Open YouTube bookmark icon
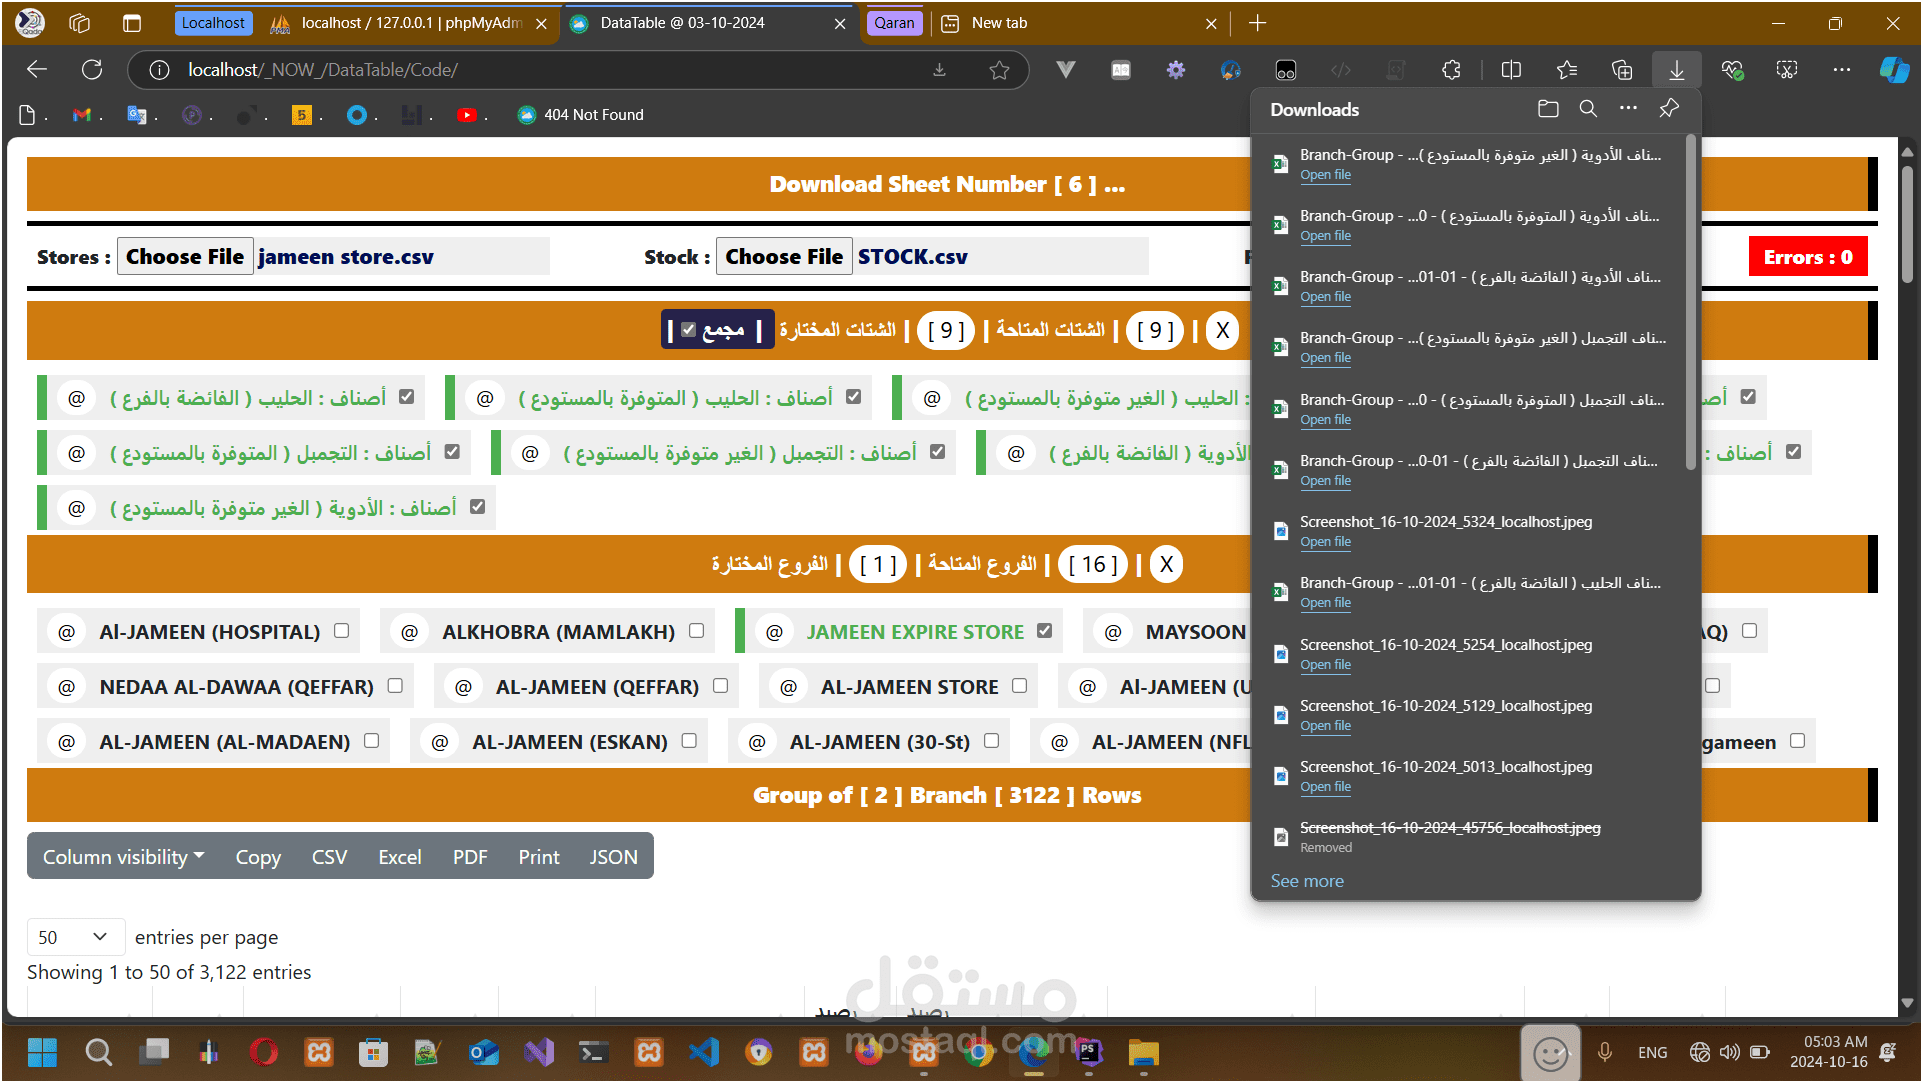Viewport: 1923px width, 1083px height. click(x=466, y=115)
